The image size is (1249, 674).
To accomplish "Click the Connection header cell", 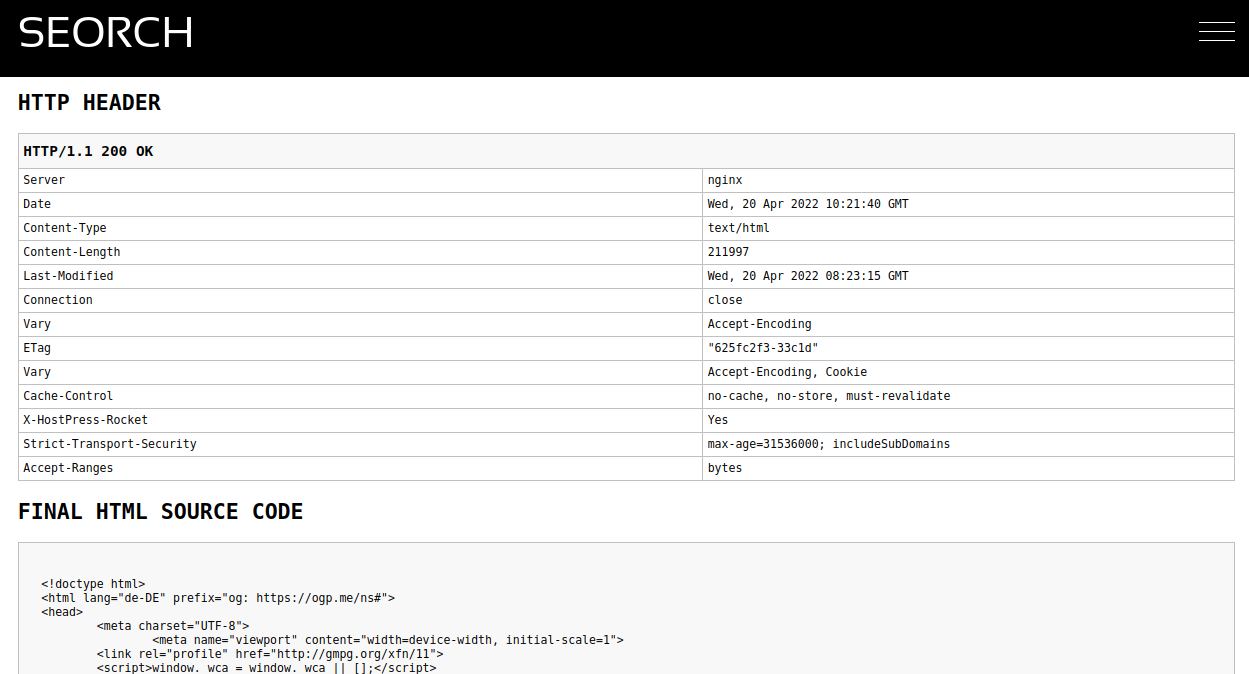I will click(361, 301).
